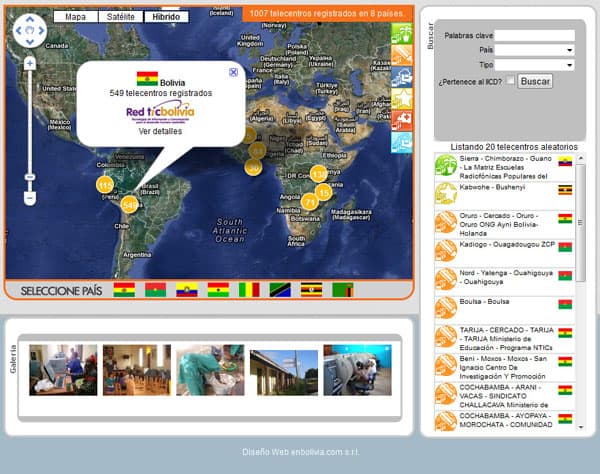Open the Nord - Yatenga - Ouahigouya entry
The image size is (600, 474).
point(505,282)
